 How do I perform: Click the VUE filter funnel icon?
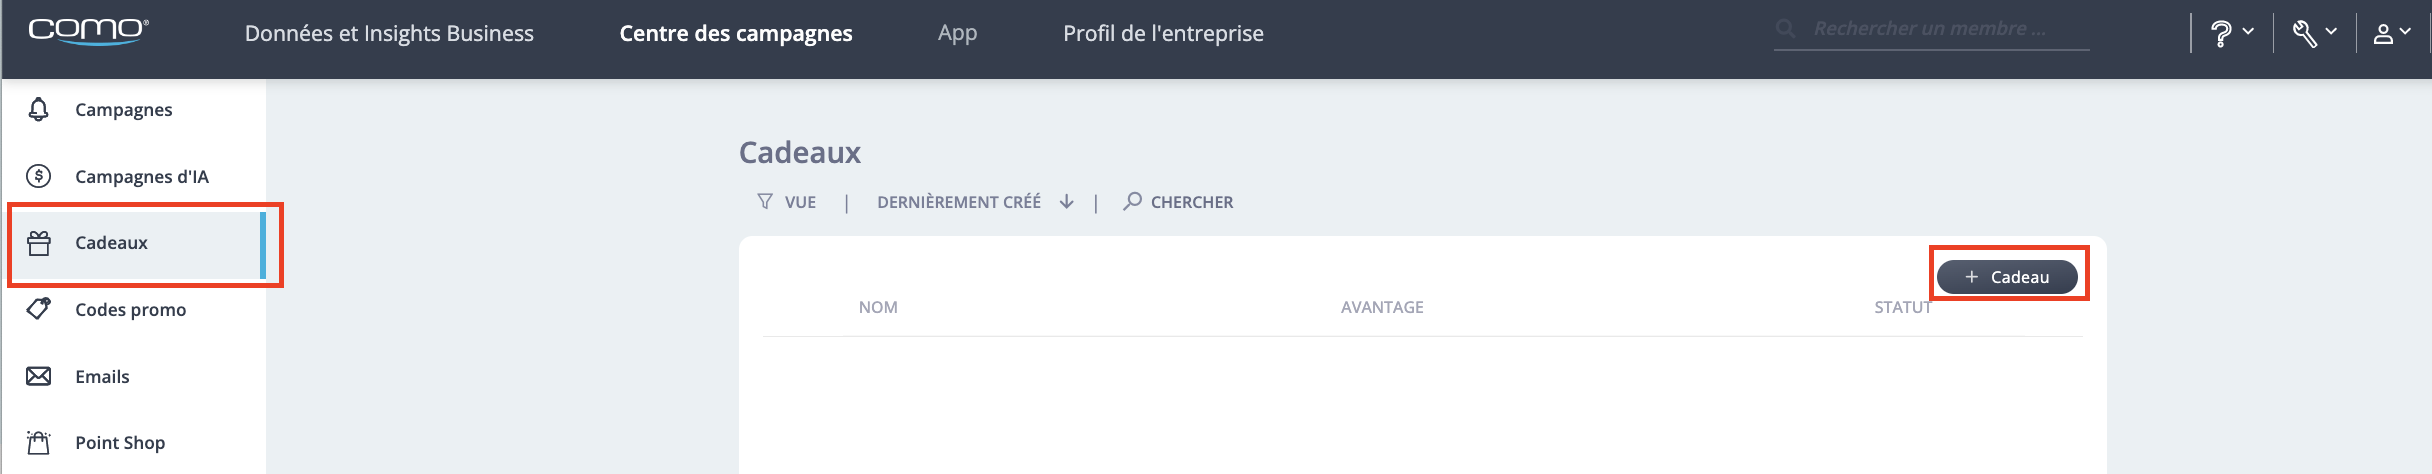coord(765,202)
